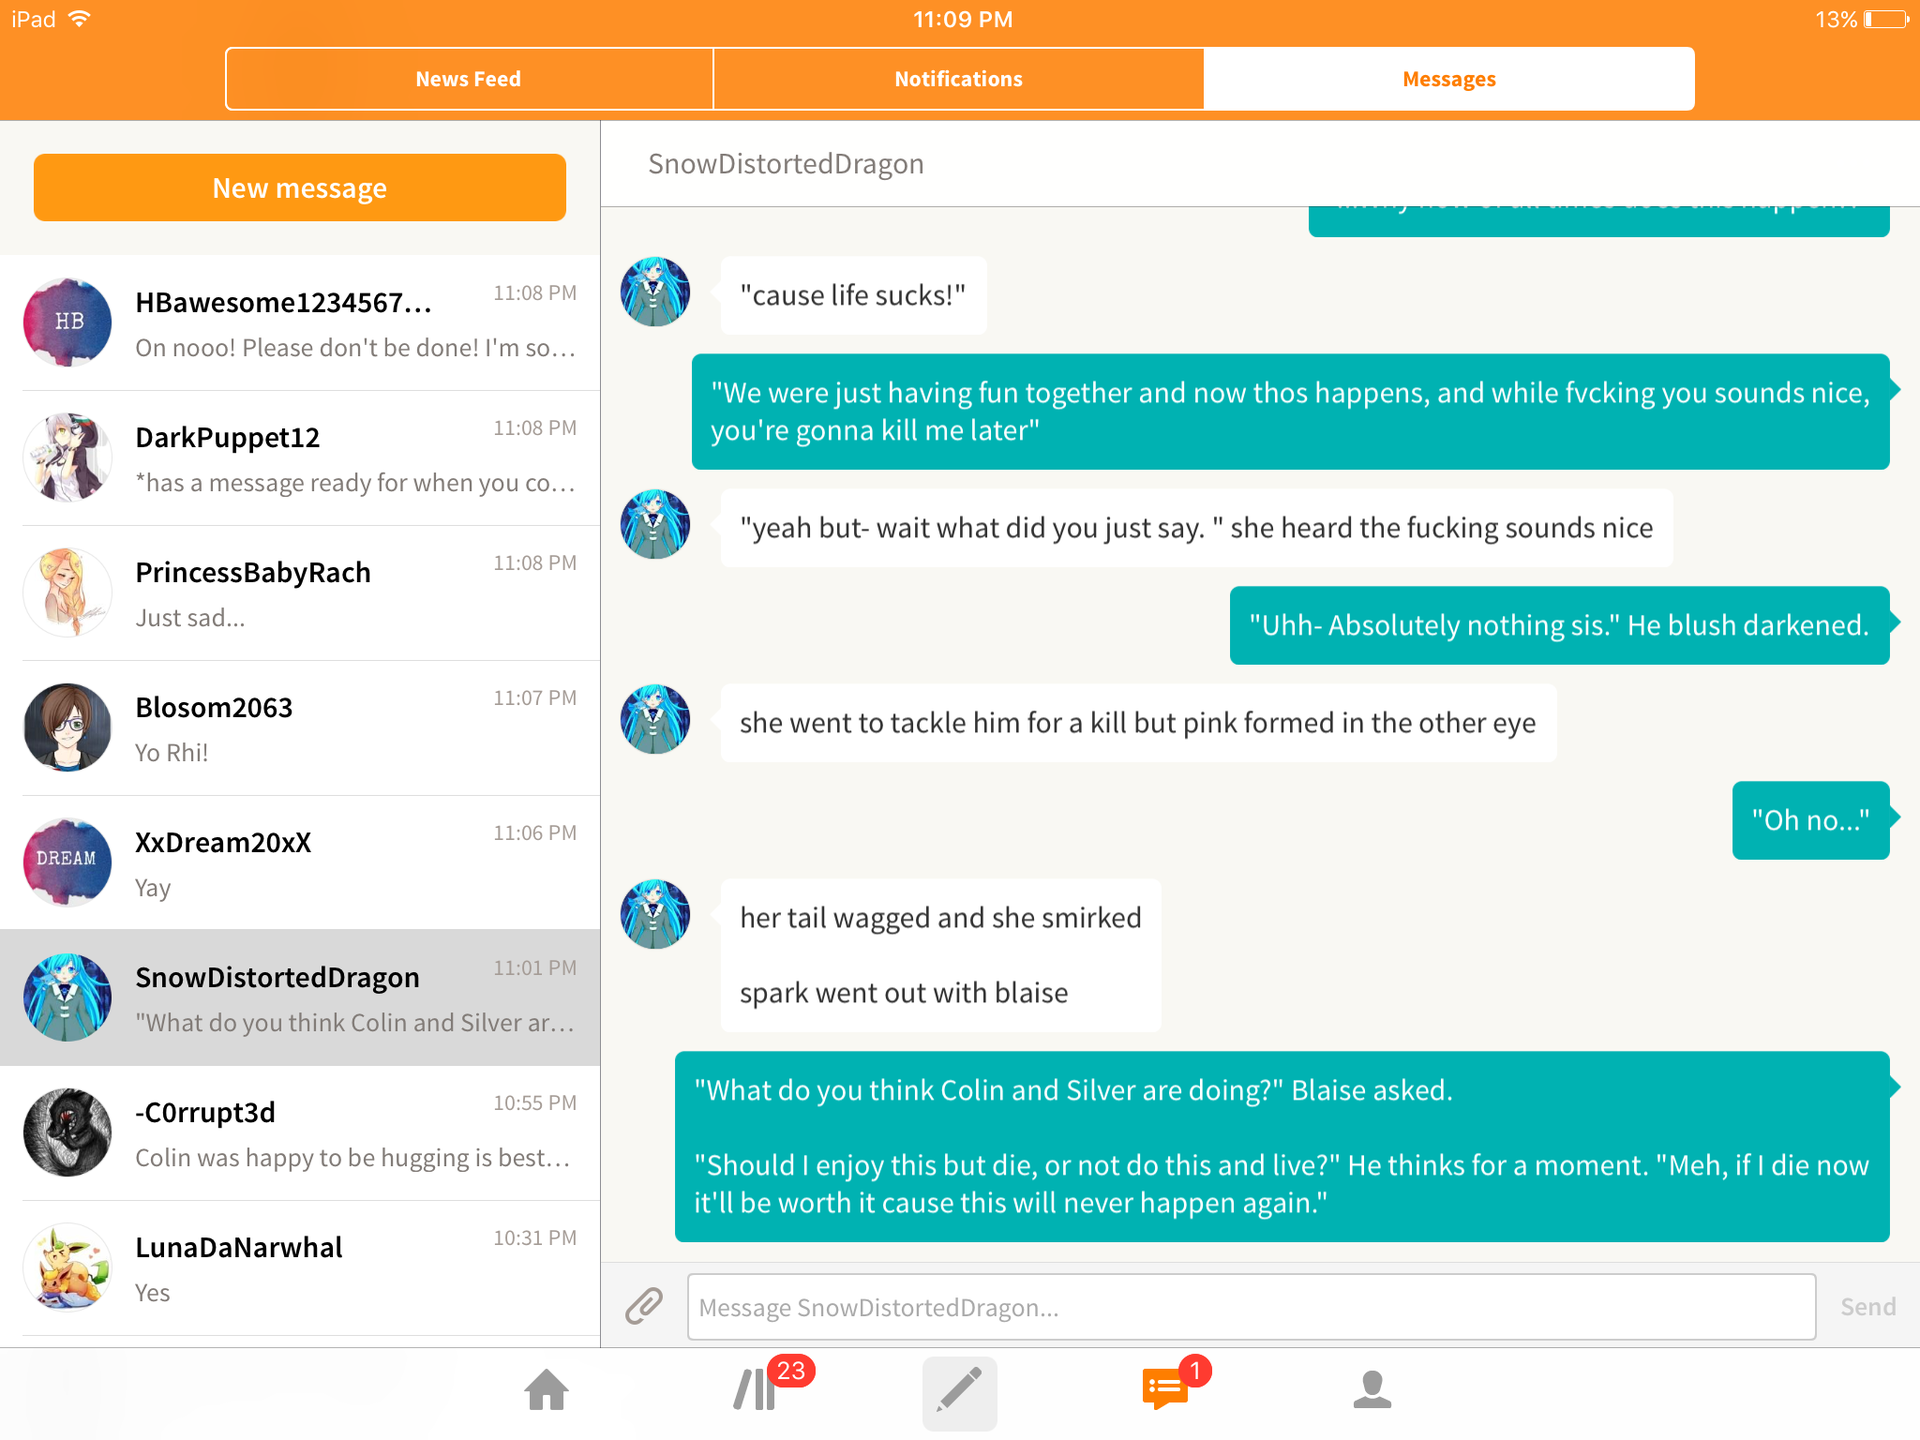Open conversation reading "Just sad..."
1920x1440 pixels.
tap(300, 593)
